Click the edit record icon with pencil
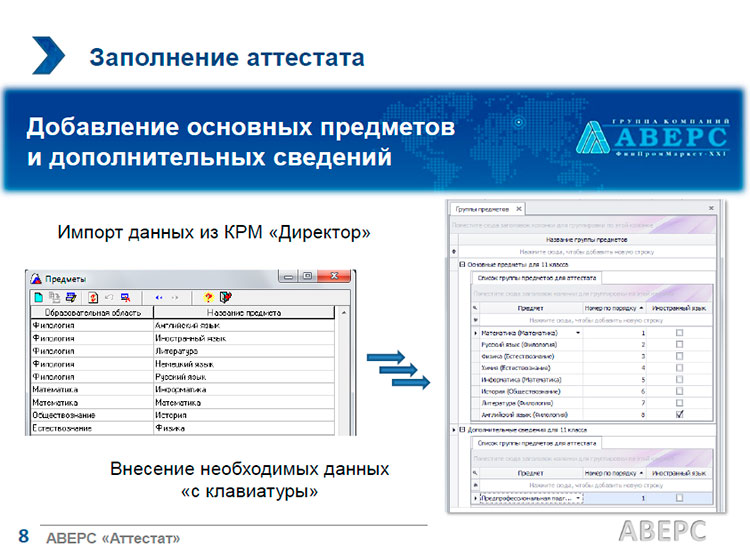 (71, 298)
